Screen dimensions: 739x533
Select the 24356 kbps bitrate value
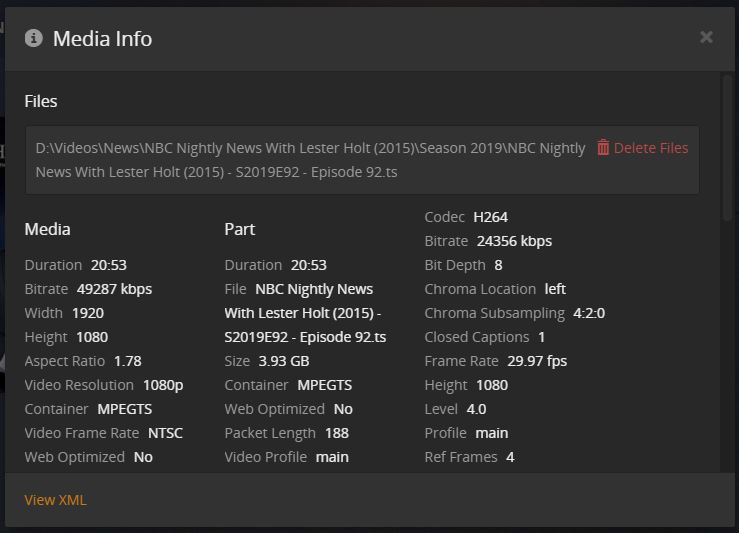(x=514, y=241)
